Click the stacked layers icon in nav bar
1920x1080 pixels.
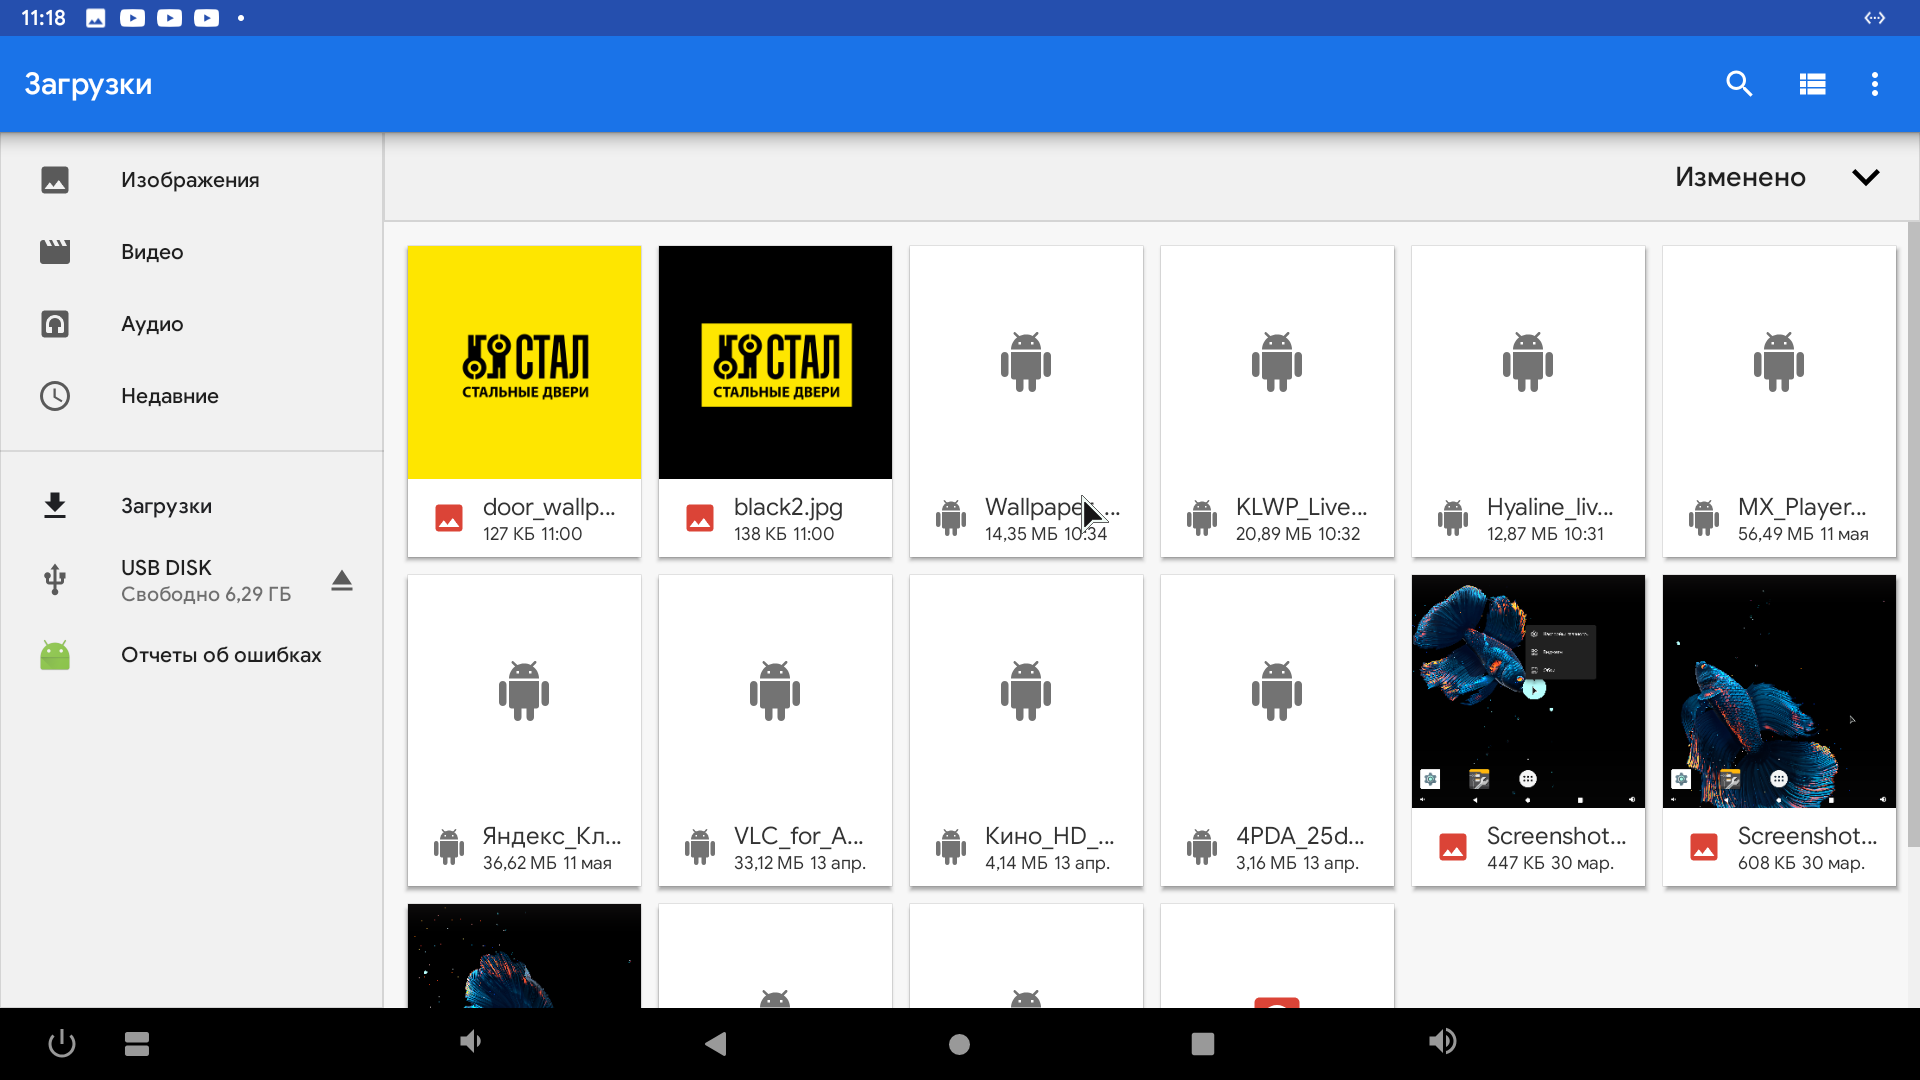point(137,1044)
